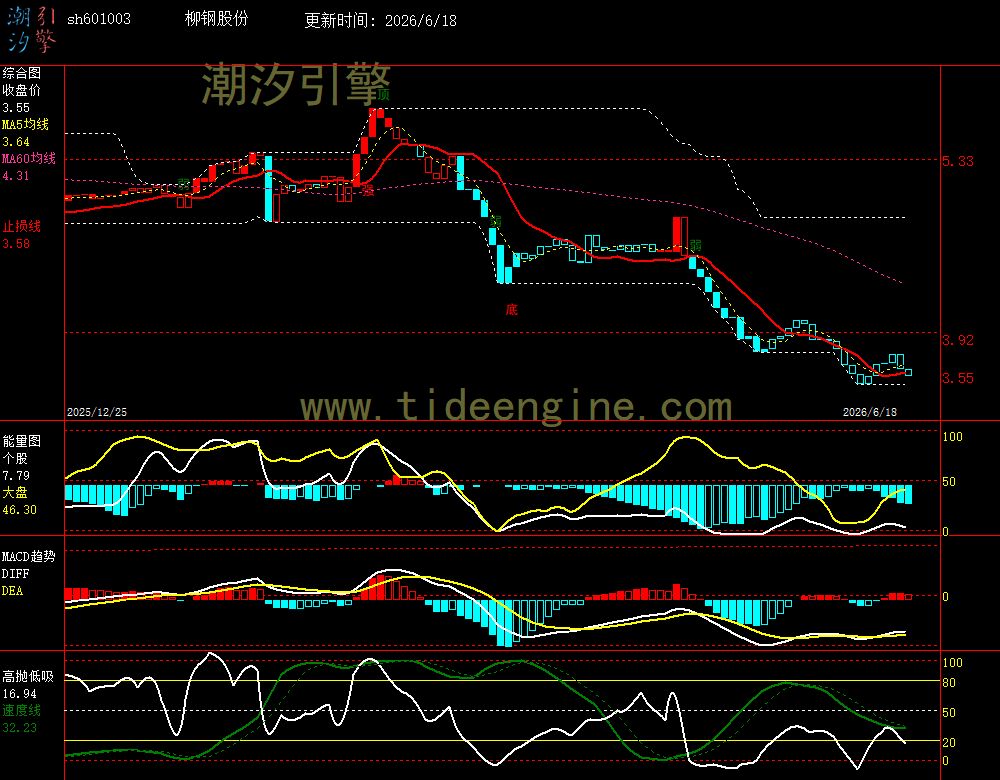1000x780 pixels.
Task: Select the 大盘 value 46.30
Action: (20, 510)
